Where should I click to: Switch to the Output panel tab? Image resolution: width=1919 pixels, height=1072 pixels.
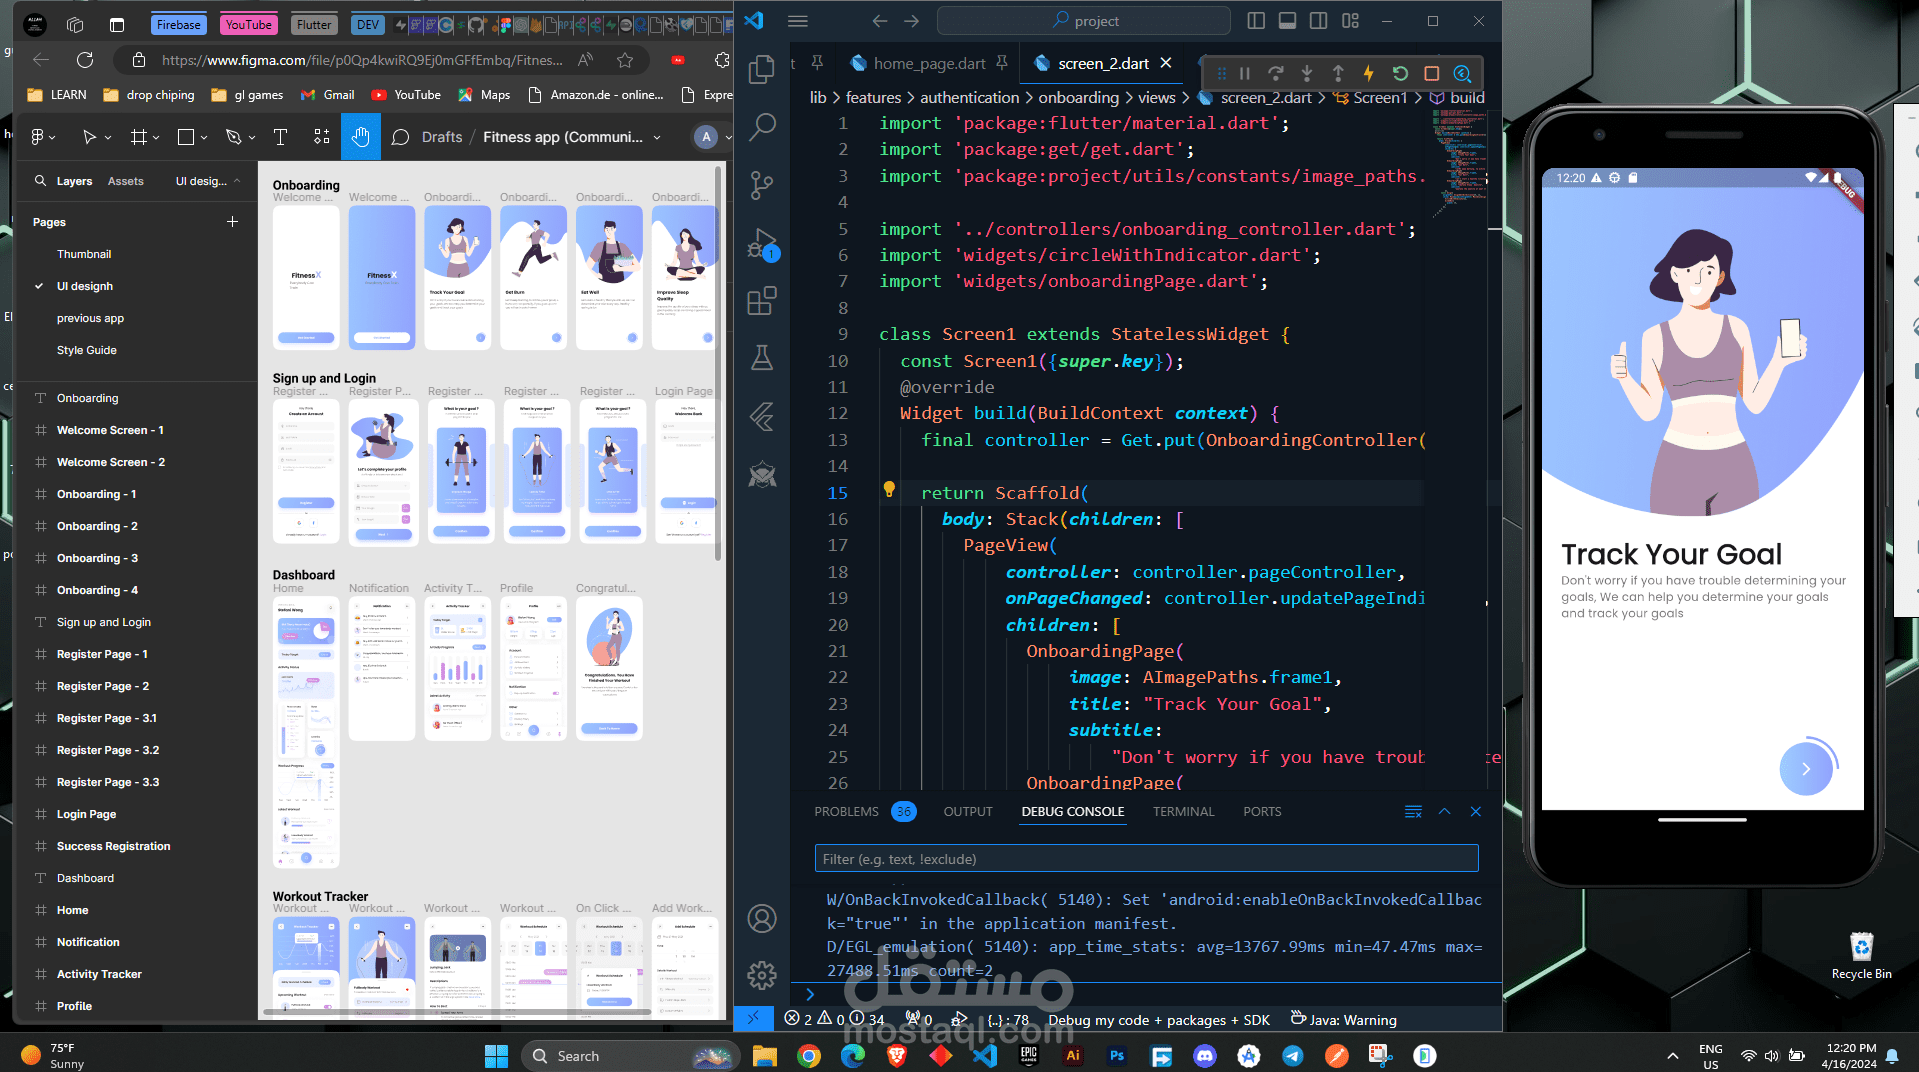click(x=968, y=812)
